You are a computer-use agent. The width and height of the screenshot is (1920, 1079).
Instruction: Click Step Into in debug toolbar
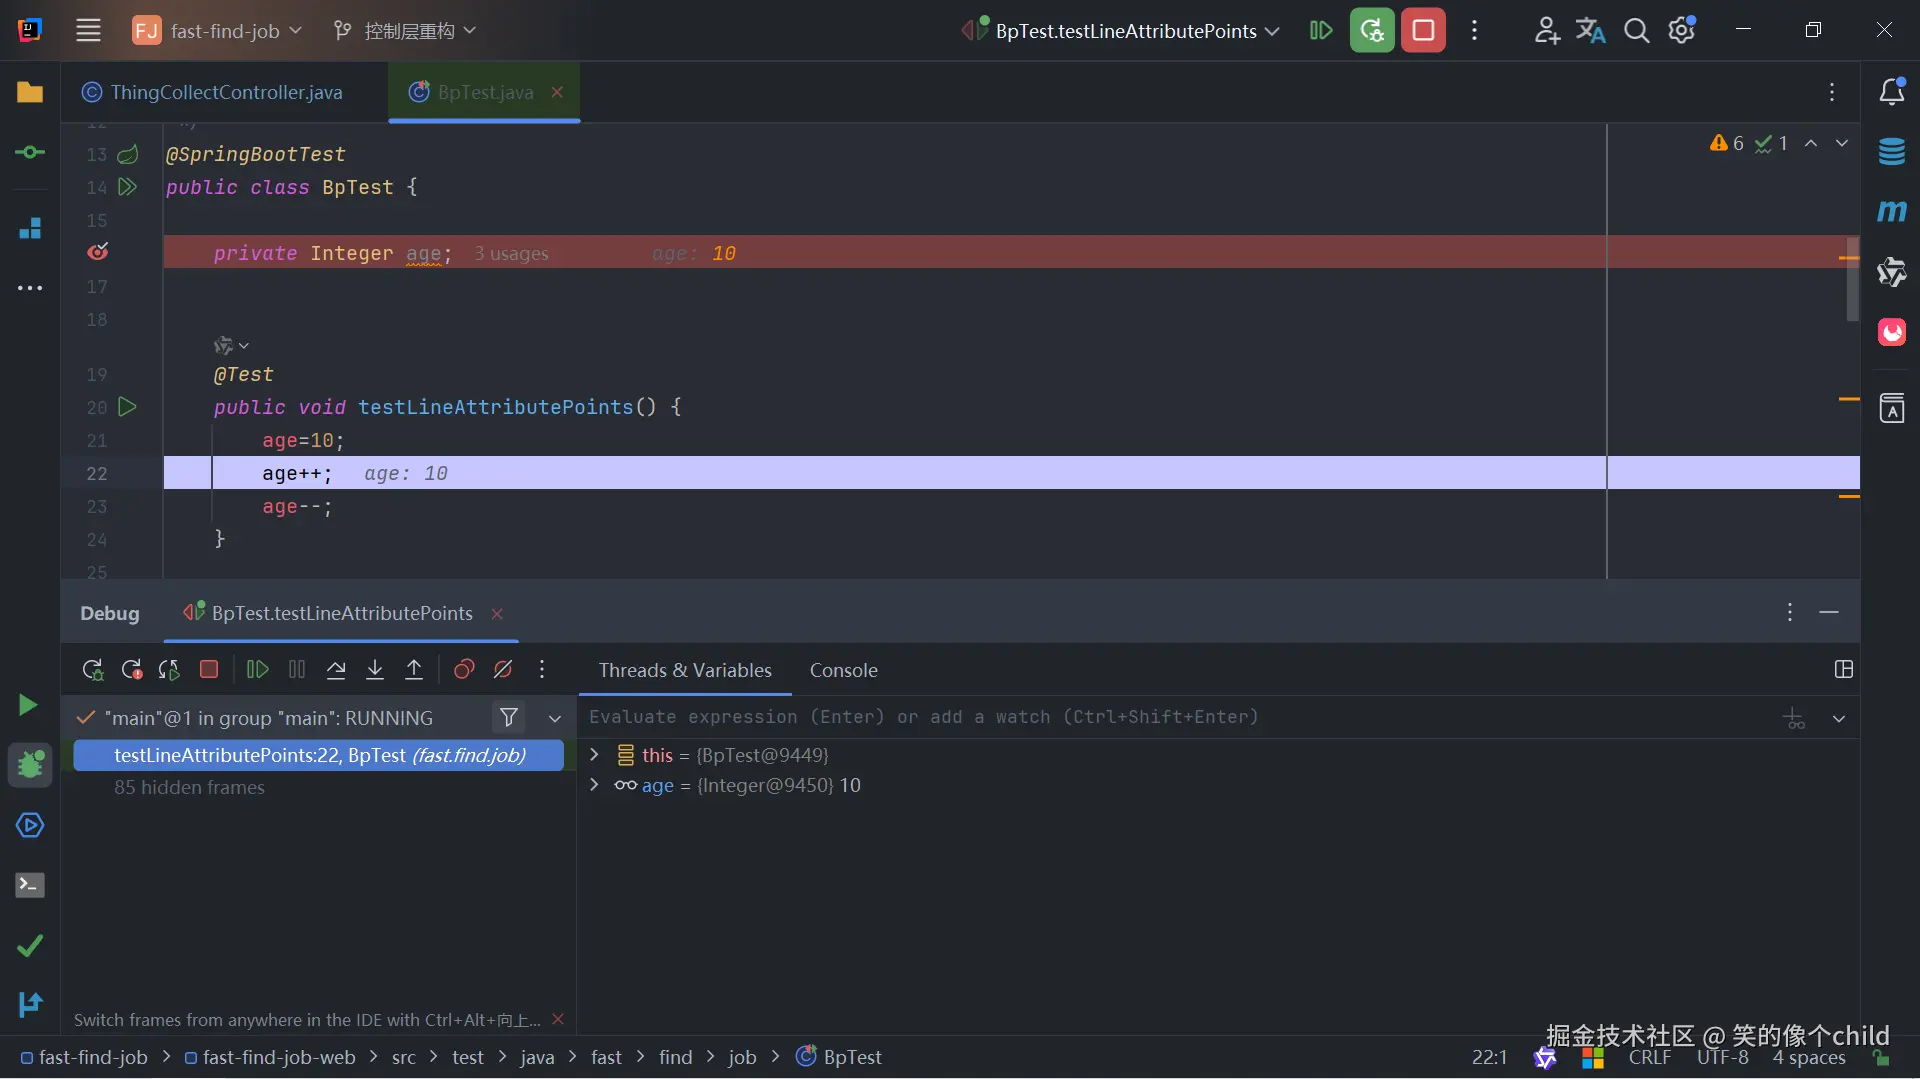(x=375, y=669)
